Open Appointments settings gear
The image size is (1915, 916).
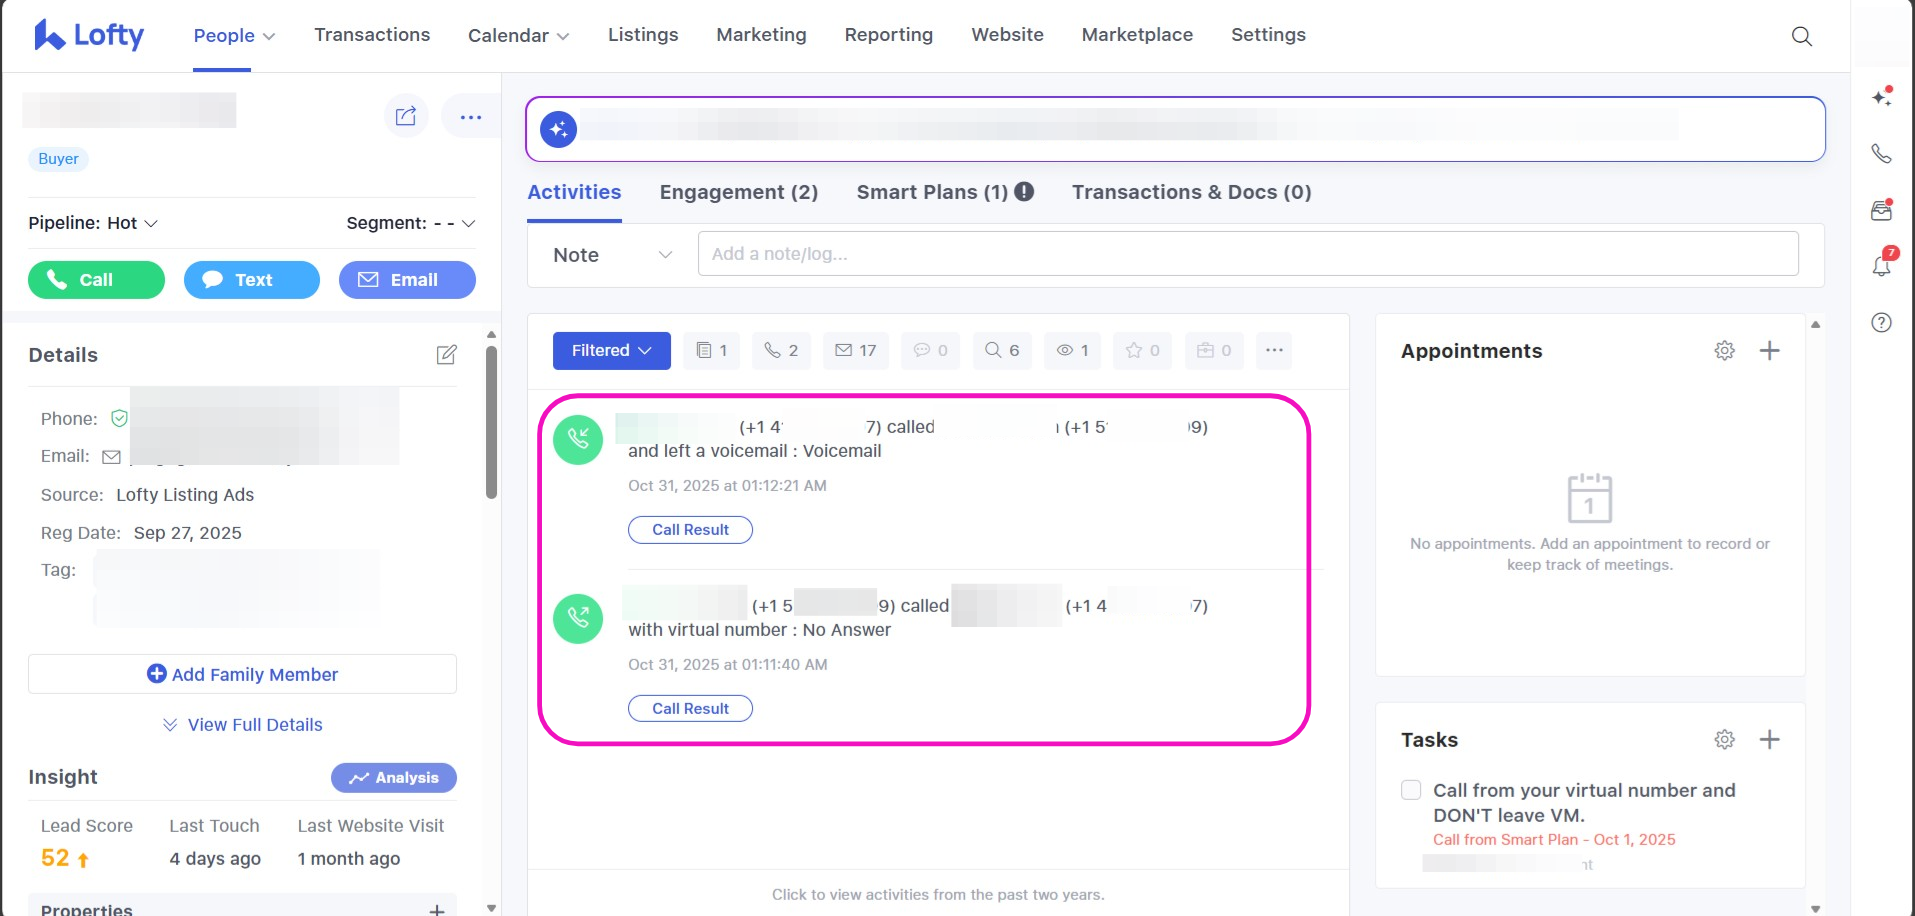(x=1724, y=351)
